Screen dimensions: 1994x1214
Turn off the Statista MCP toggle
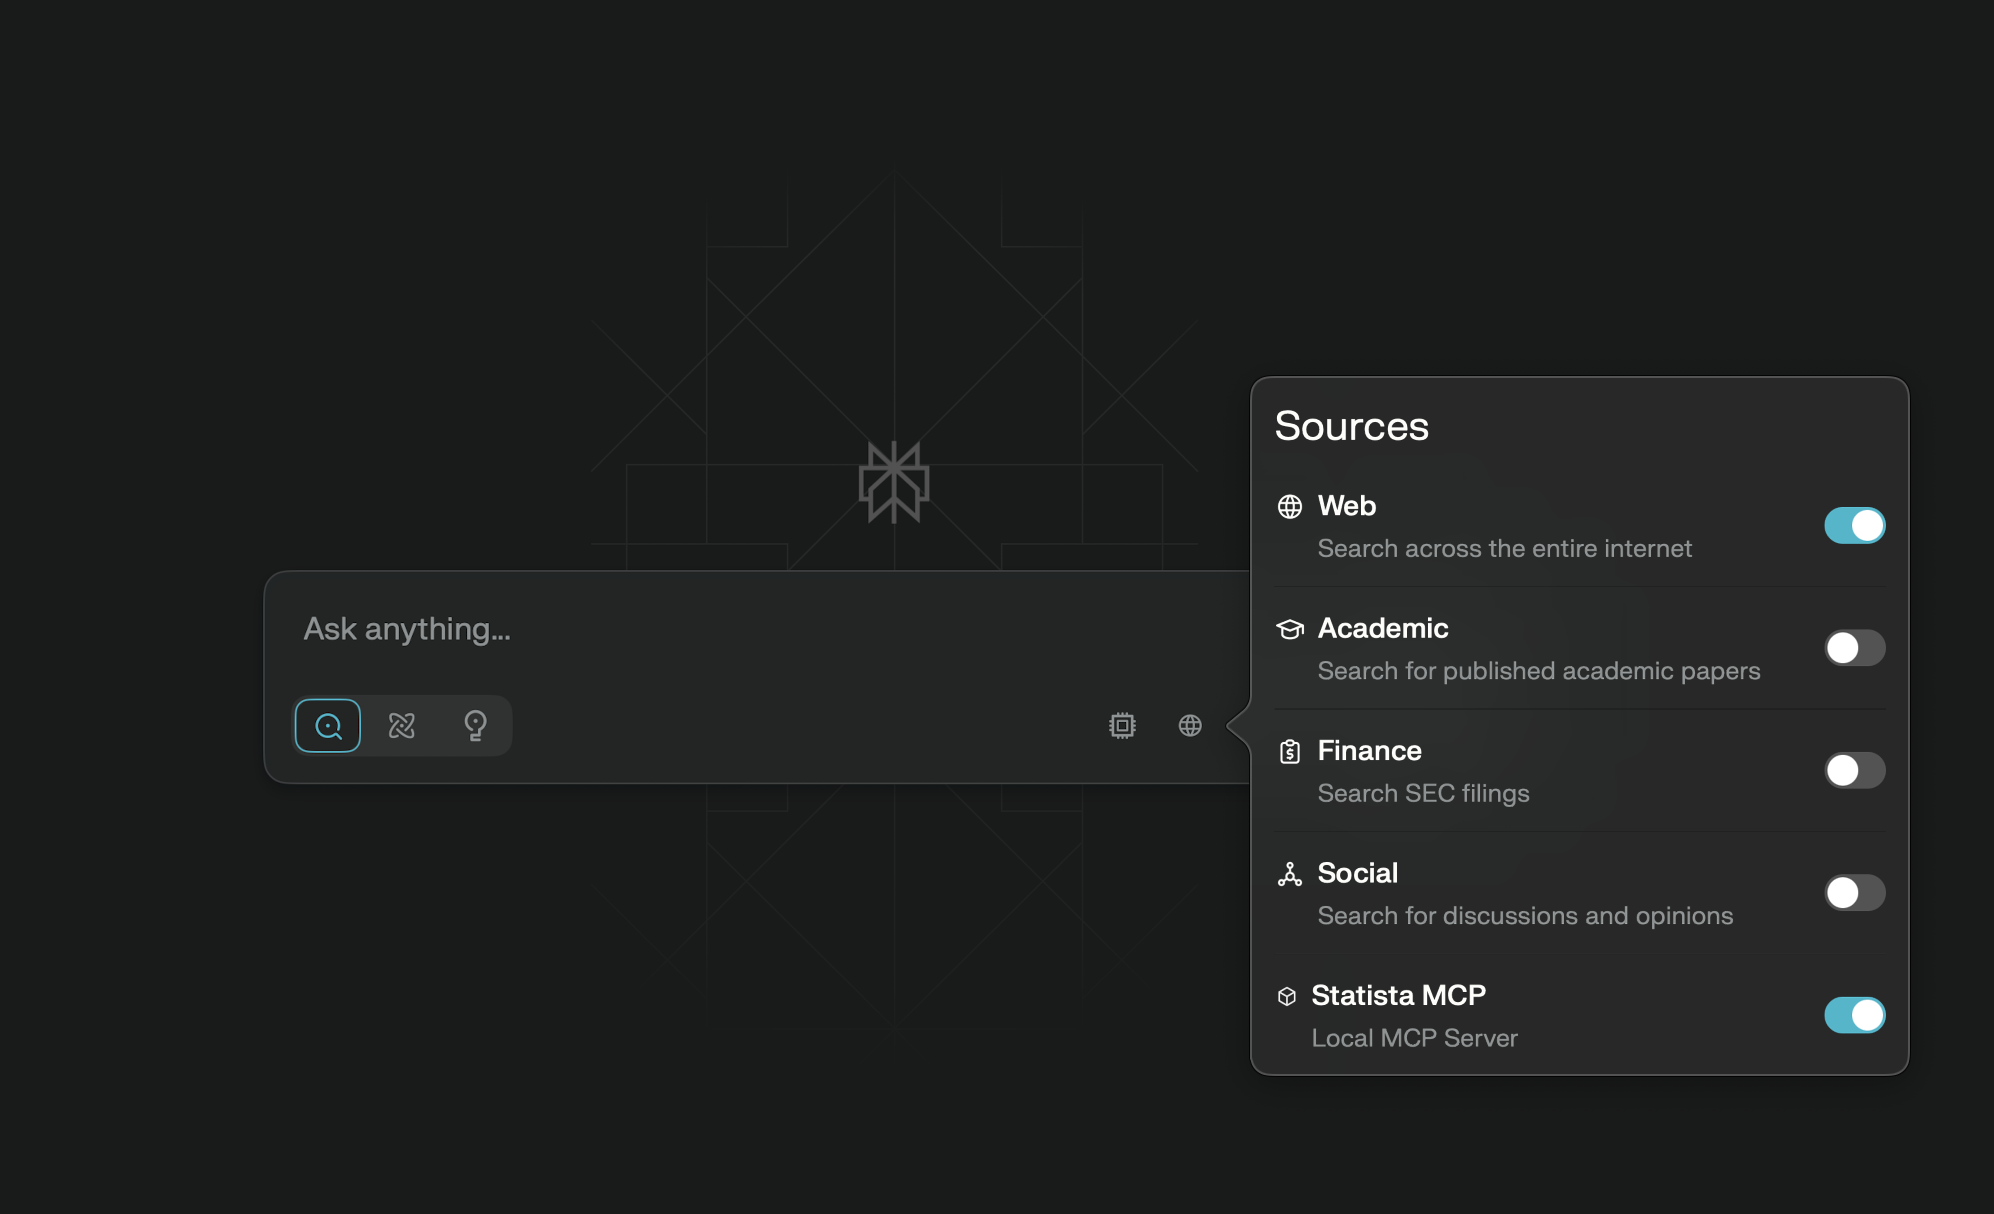[x=1854, y=1016]
